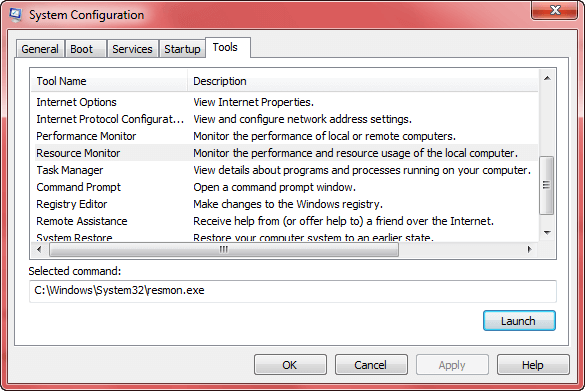
Task: Open the Boot tab
Action: coord(85,49)
